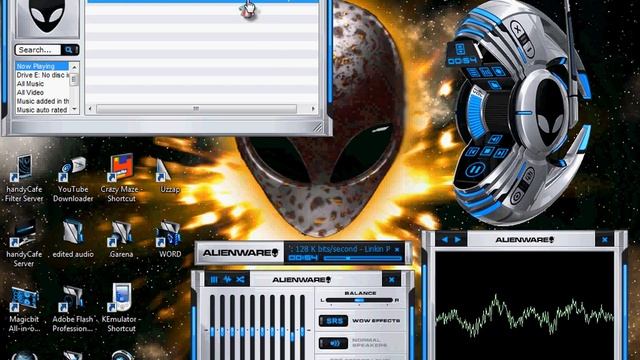Skip to previous track on spaceship player

point(473,151)
